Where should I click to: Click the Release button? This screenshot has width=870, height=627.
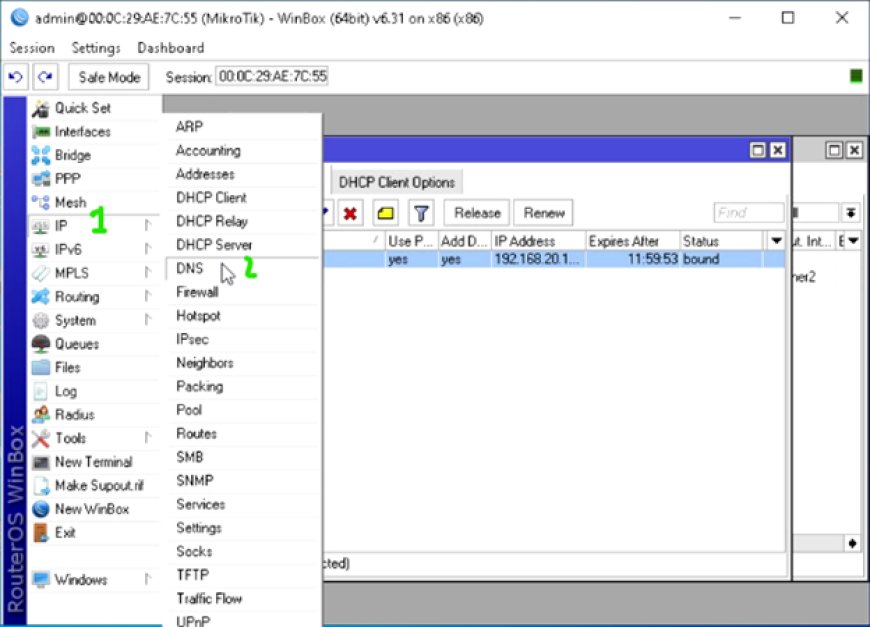click(477, 213)
